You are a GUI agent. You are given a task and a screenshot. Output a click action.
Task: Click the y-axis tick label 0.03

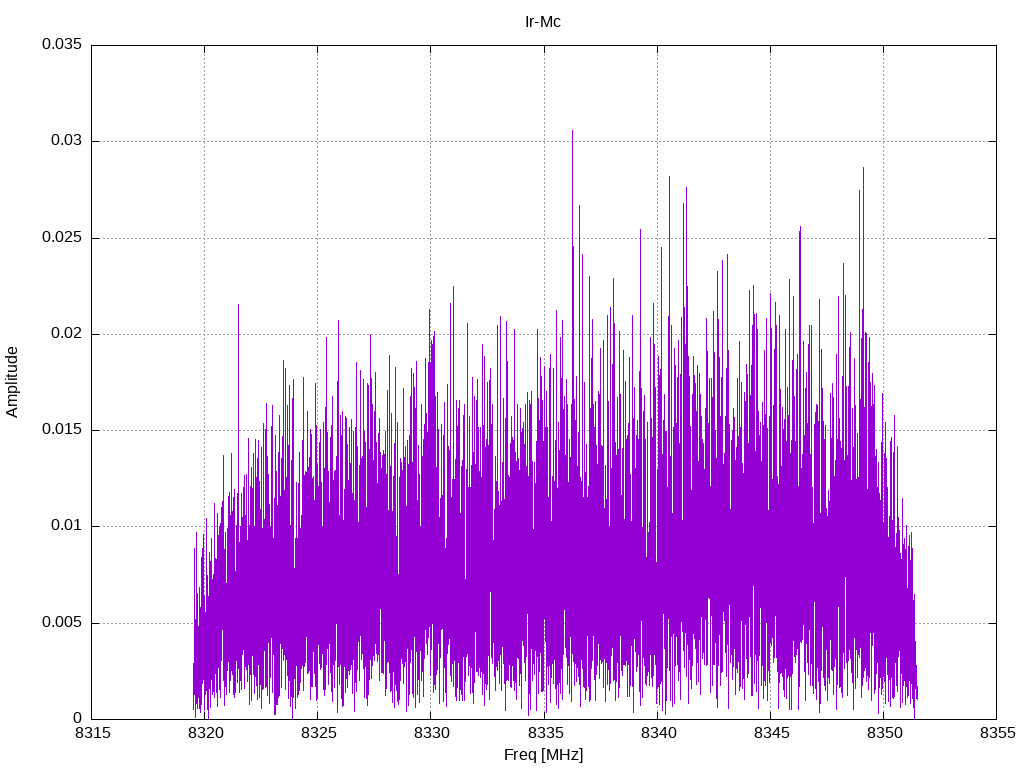coord(67,141)
